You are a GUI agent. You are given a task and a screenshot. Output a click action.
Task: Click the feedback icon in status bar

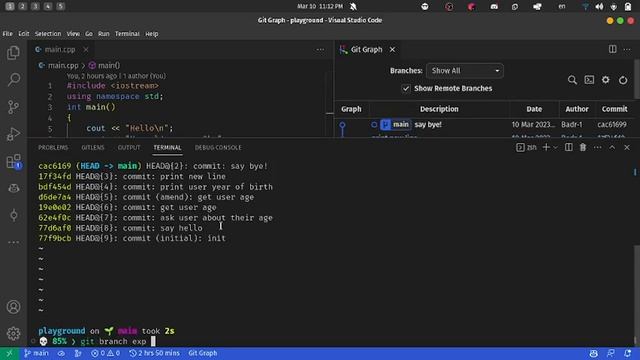(611, 353)
